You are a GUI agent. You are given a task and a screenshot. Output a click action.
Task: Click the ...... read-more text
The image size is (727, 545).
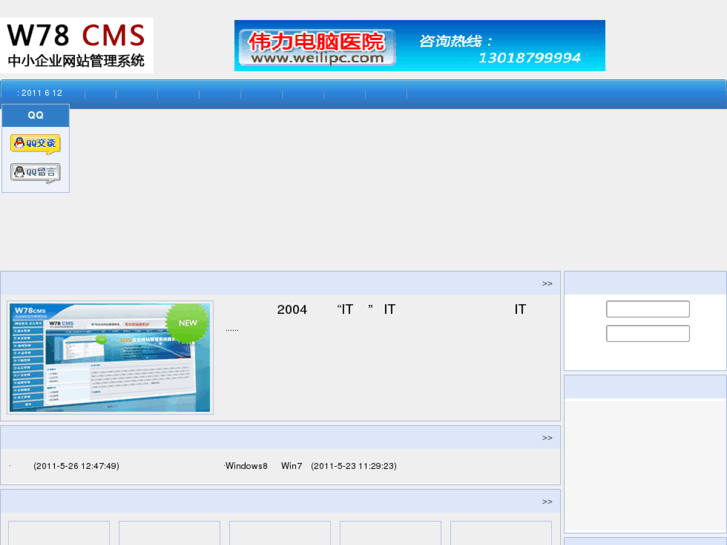232,330
